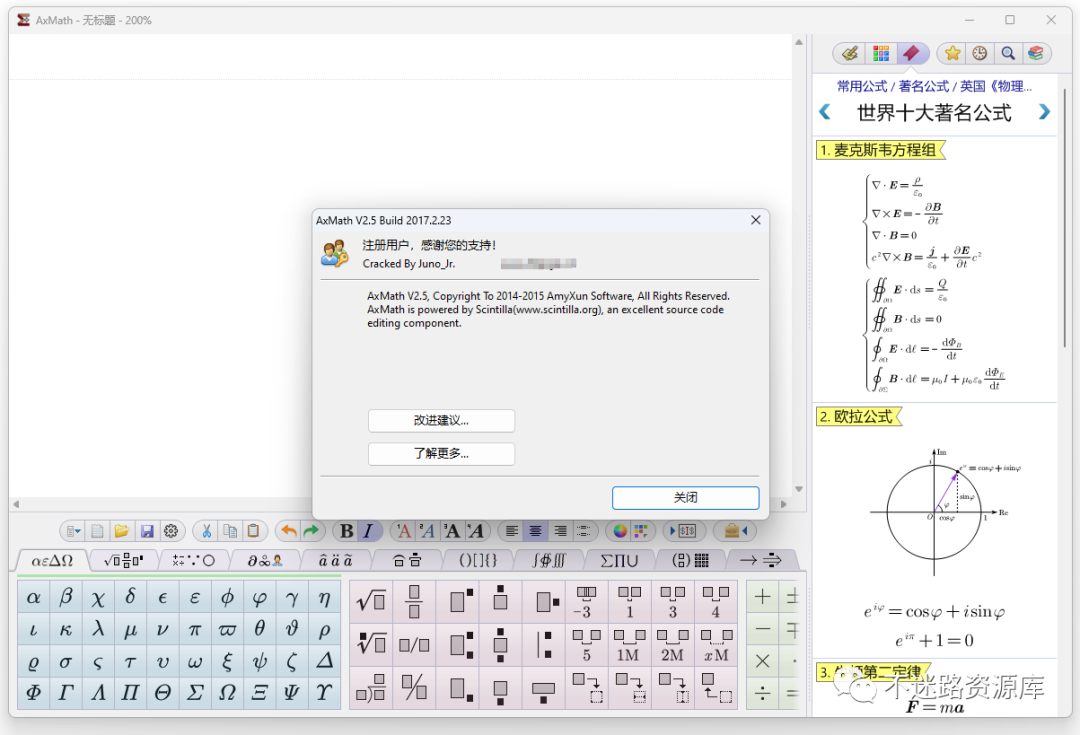The height and width of the screenshot is (735, 1080).
Task: Create a new document via toolbar
Action: tap(97, 530)
